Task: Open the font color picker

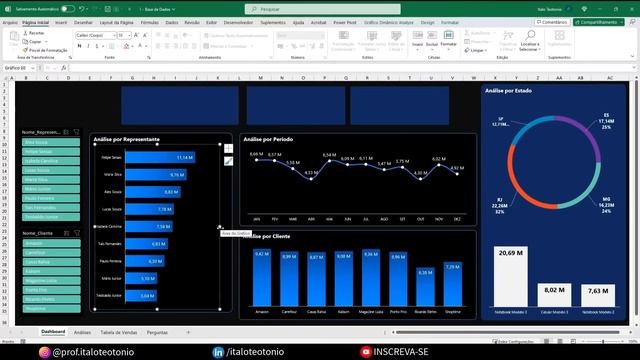Action: coord(140,46)
